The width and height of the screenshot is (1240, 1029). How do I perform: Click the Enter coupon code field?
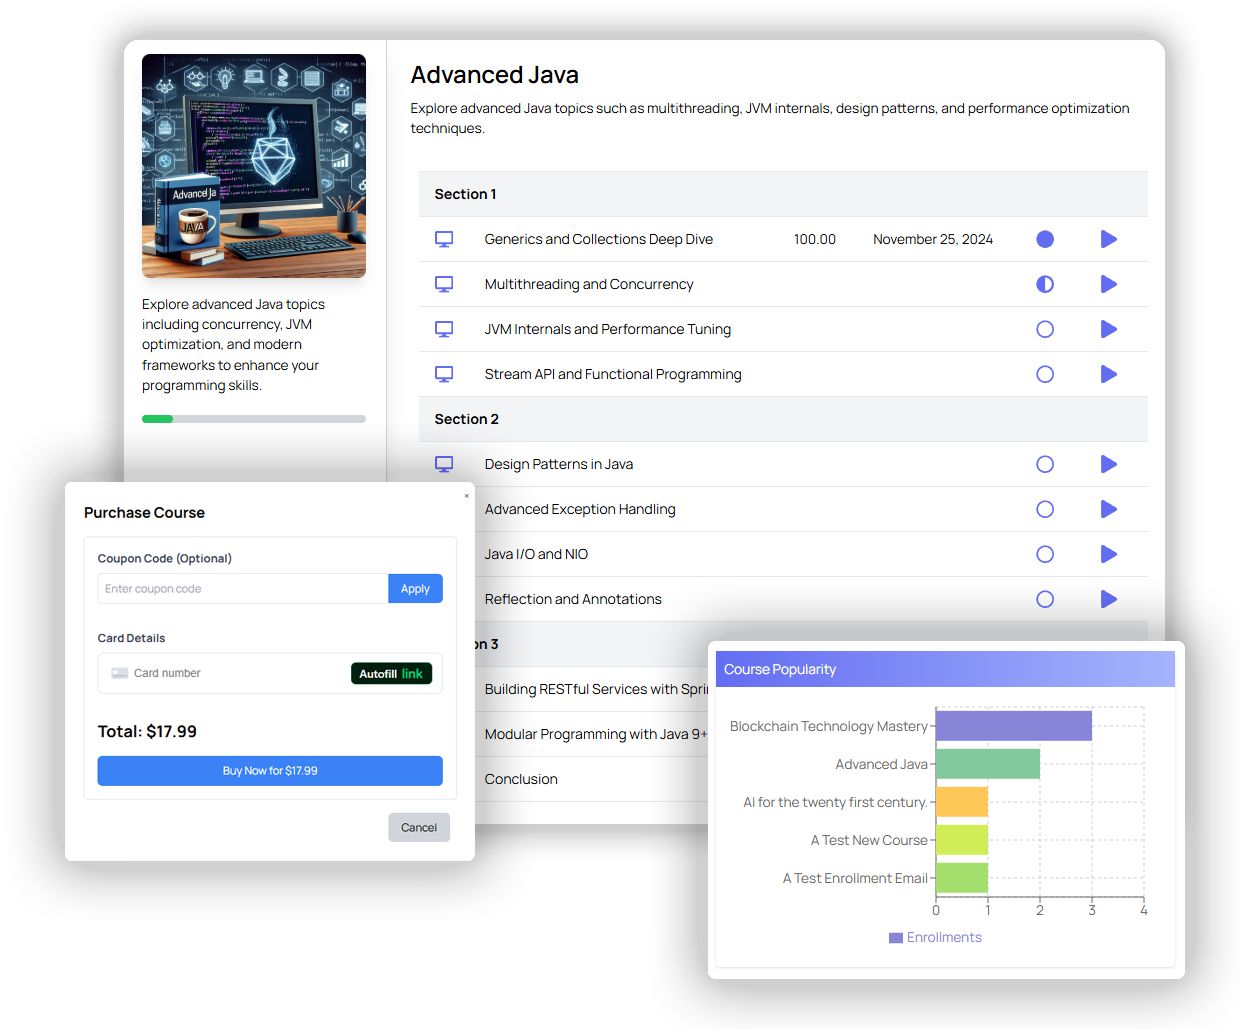240,588
